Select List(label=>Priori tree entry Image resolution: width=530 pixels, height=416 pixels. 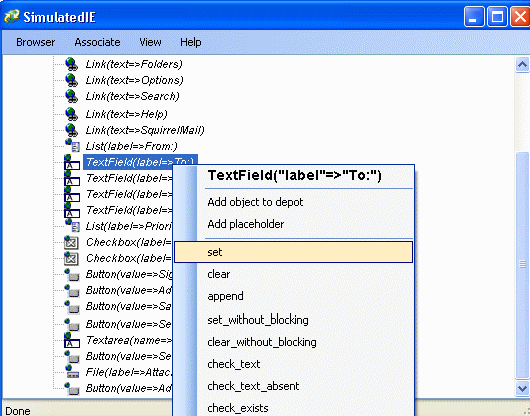(129, 226)
